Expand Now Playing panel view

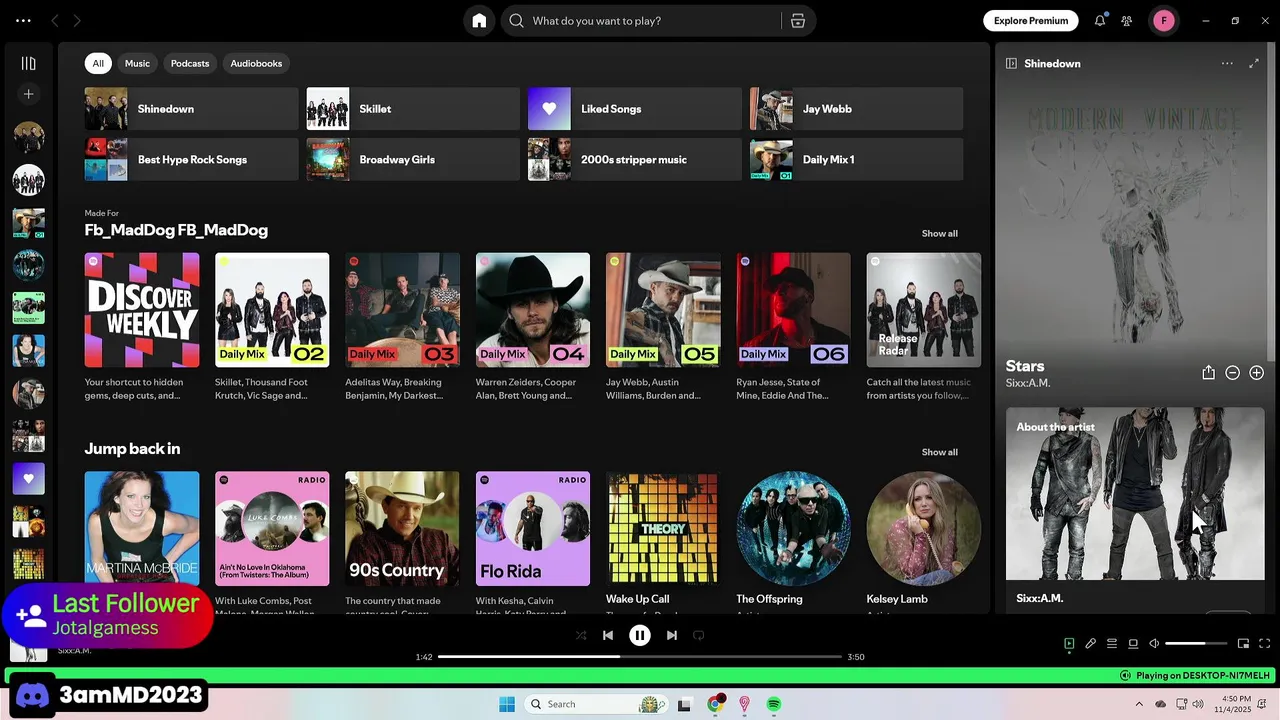(1254, 63)
